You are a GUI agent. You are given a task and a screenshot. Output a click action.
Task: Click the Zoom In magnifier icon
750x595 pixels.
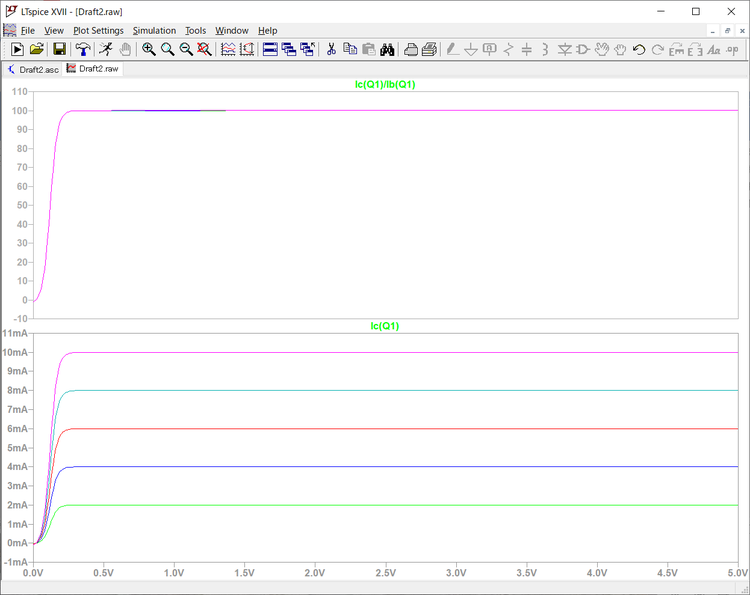[x=149, y=49]
